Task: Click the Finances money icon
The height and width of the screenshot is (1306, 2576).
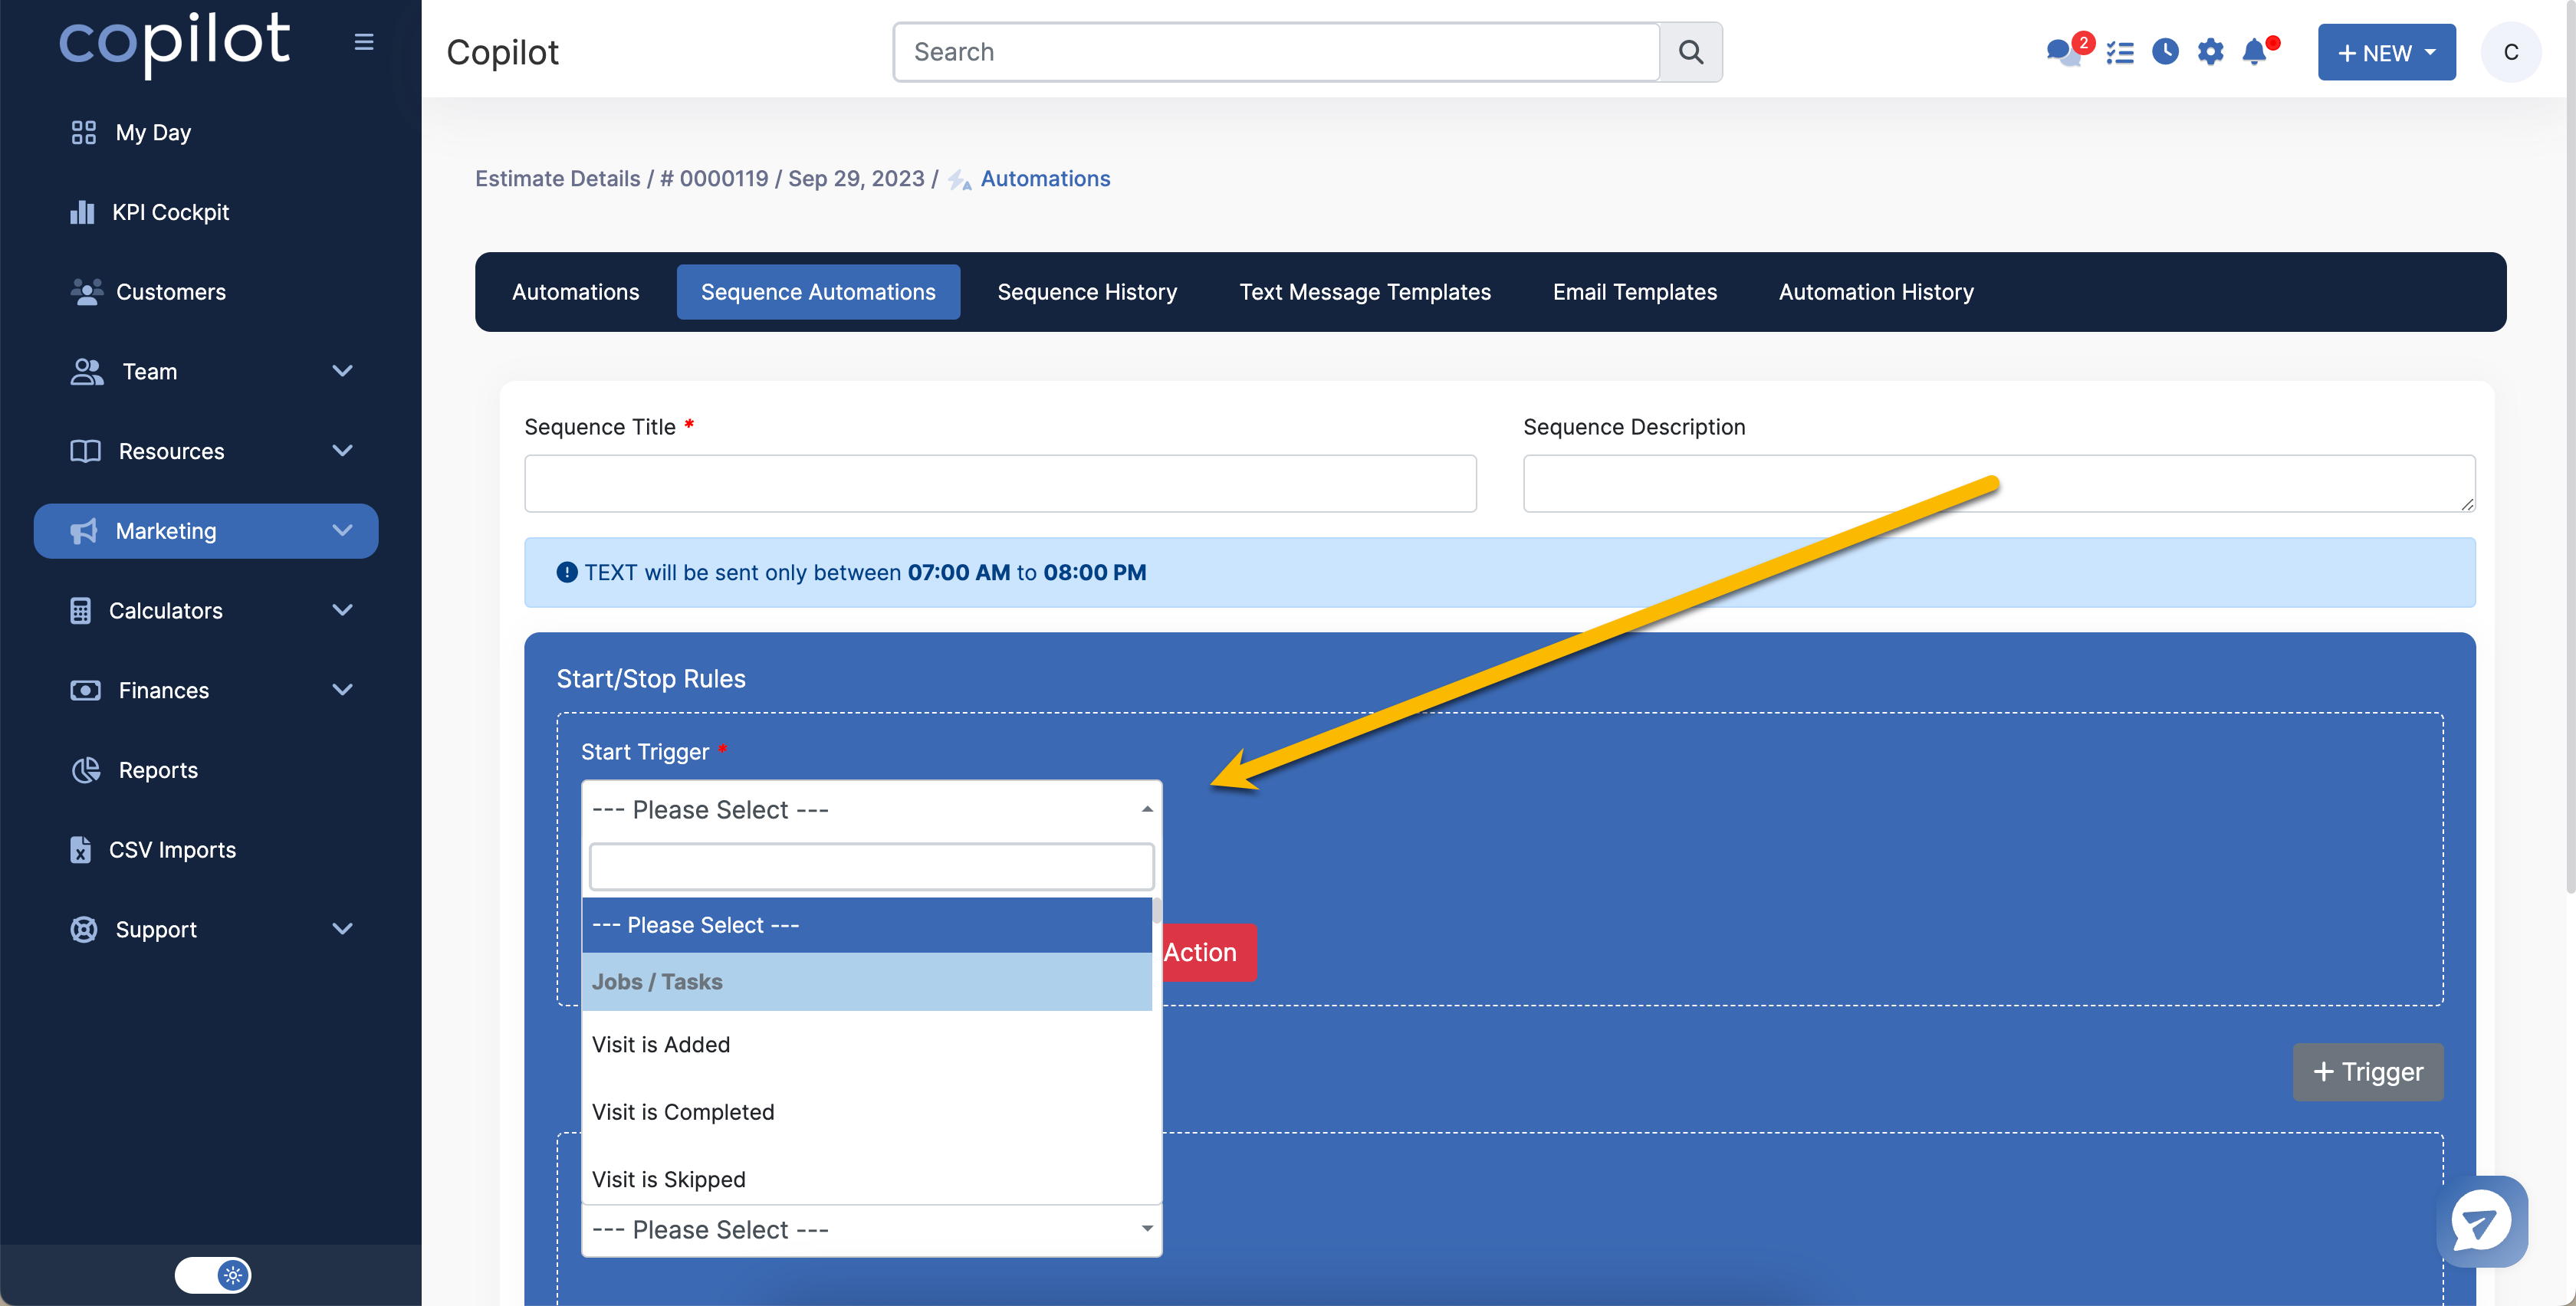Action: pyautogui.click(x=86, y=691)
